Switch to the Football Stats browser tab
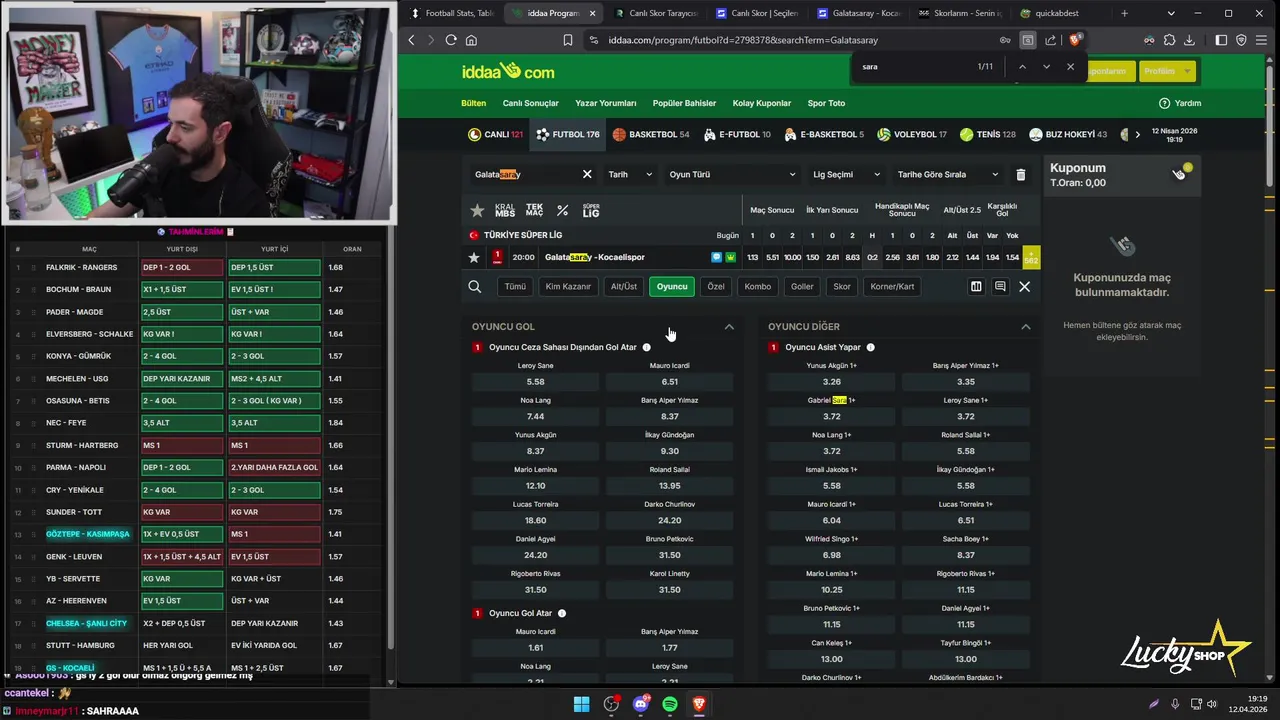The image size is (1280, 720). pos(452,13)
